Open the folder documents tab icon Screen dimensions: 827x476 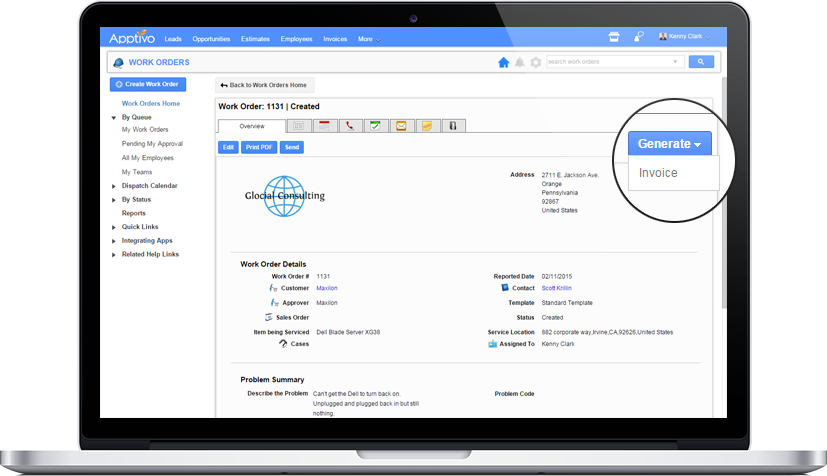click(427, 126)
